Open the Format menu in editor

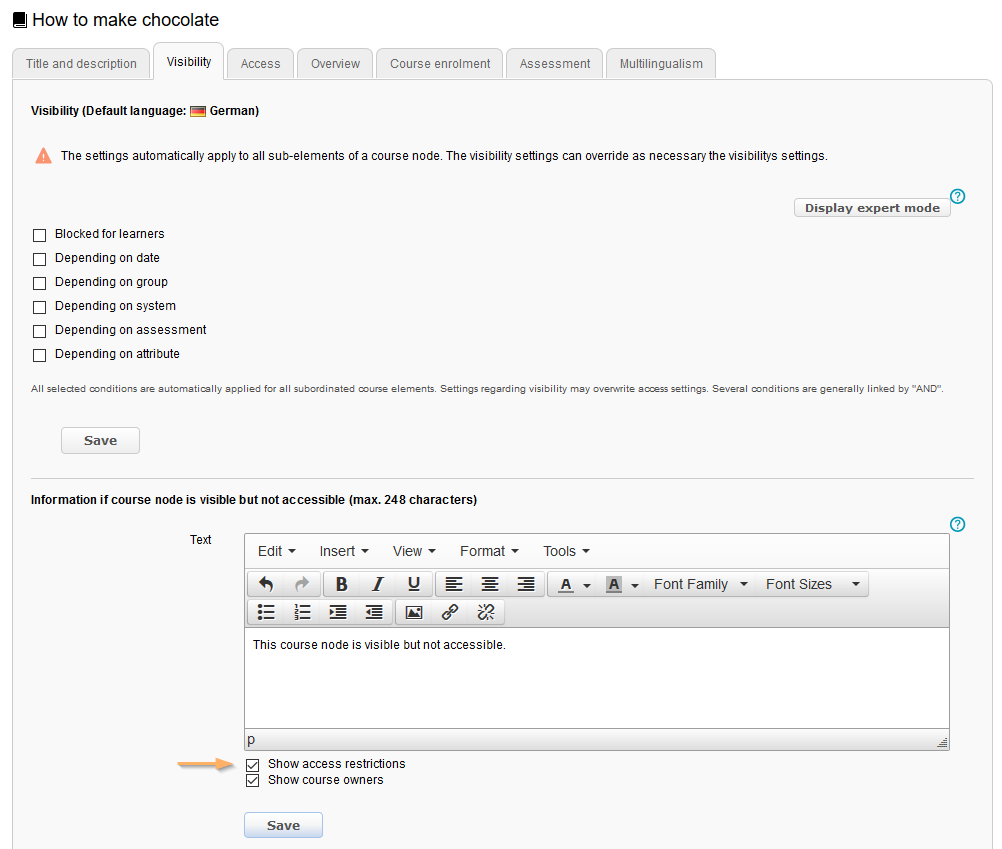[x=489, y=551]
